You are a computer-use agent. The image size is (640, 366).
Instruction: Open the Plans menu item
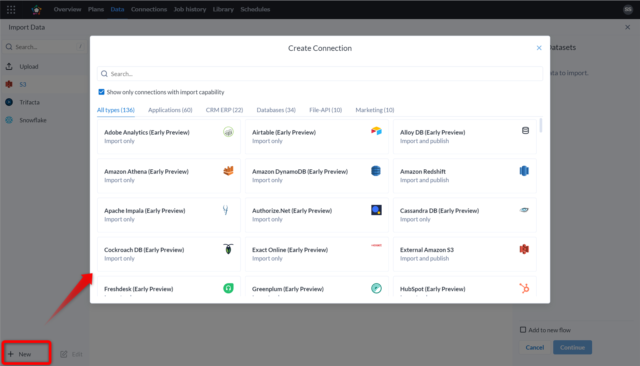96,9
